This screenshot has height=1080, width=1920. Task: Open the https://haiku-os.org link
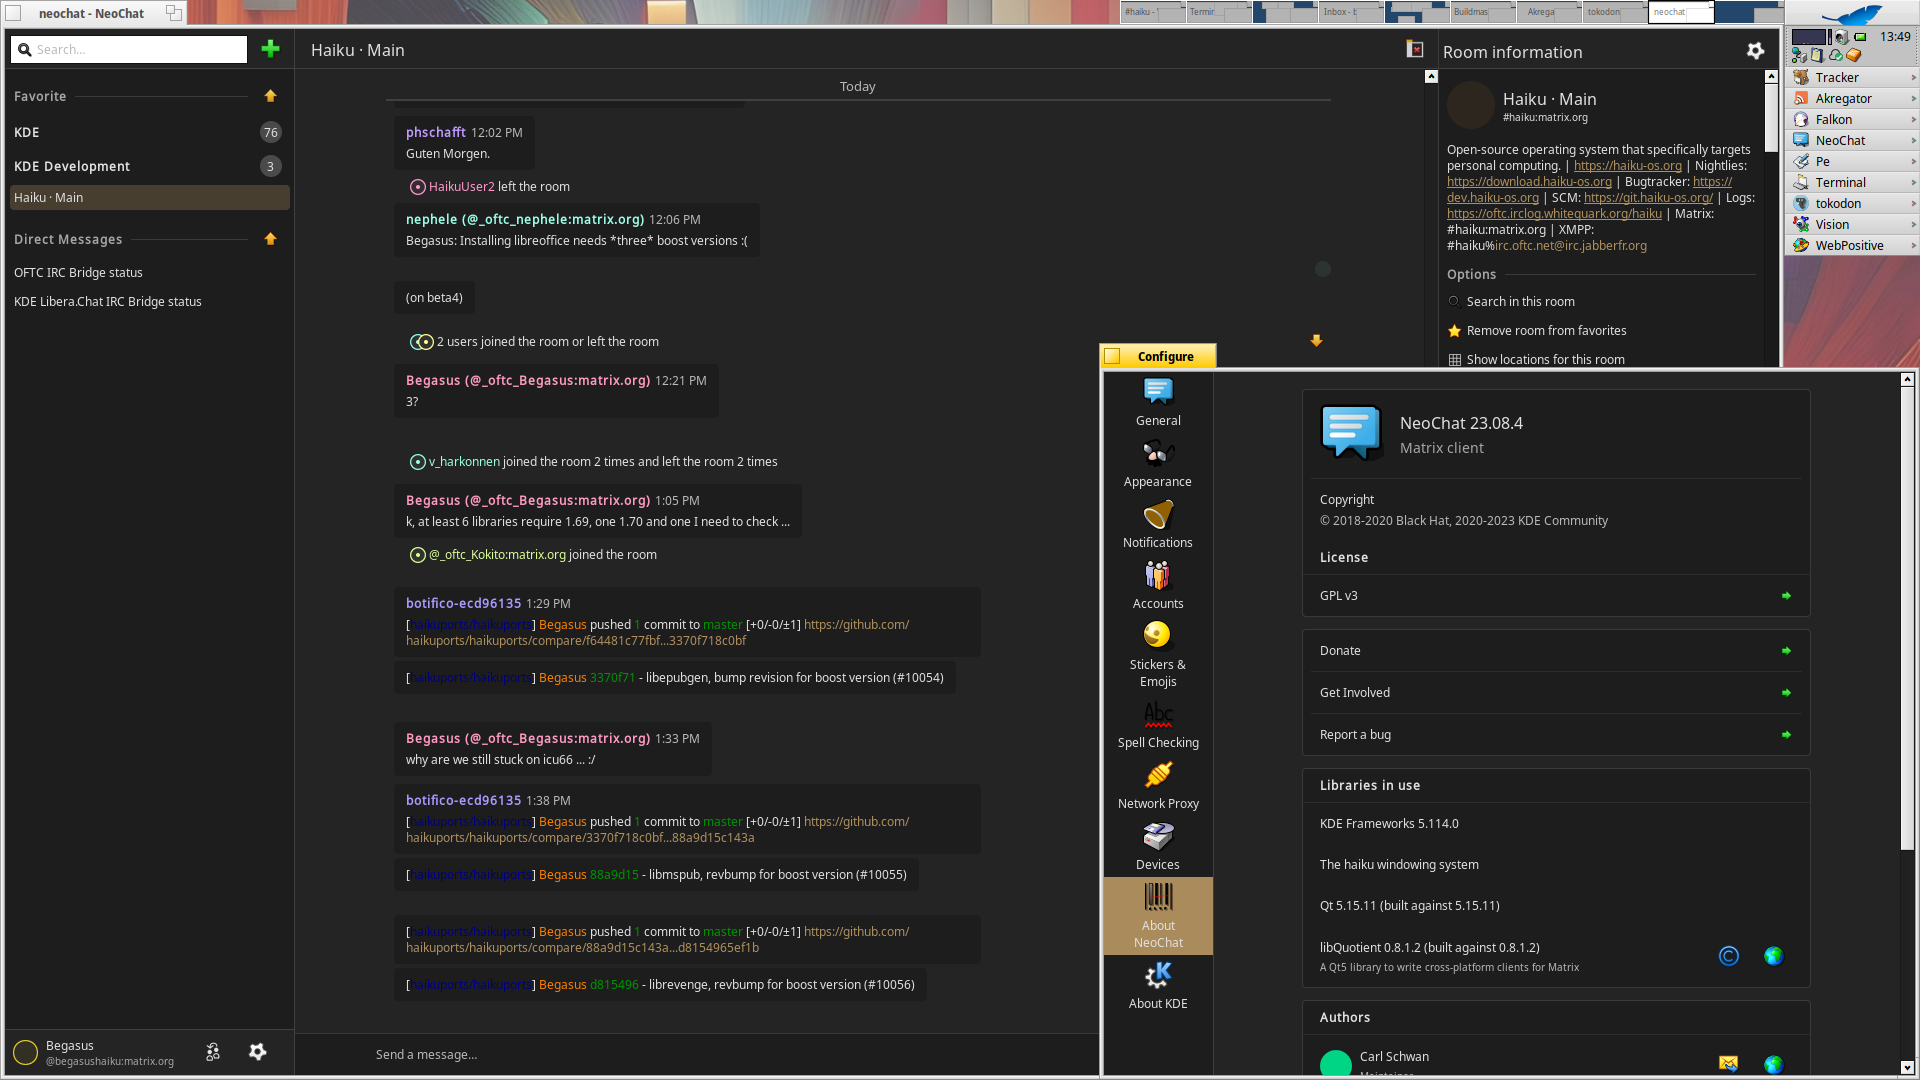pyautogui.click(x=1628, y=166)
